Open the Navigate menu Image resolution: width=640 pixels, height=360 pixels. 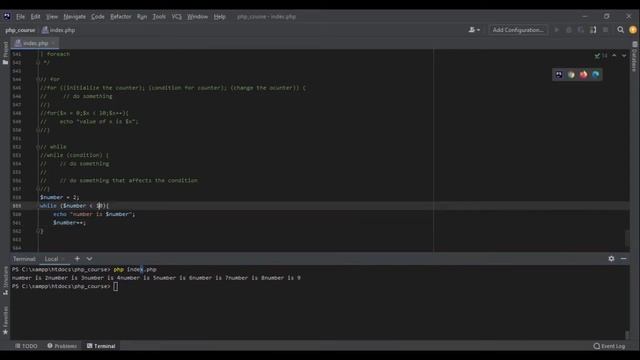(x=74, y=17)
